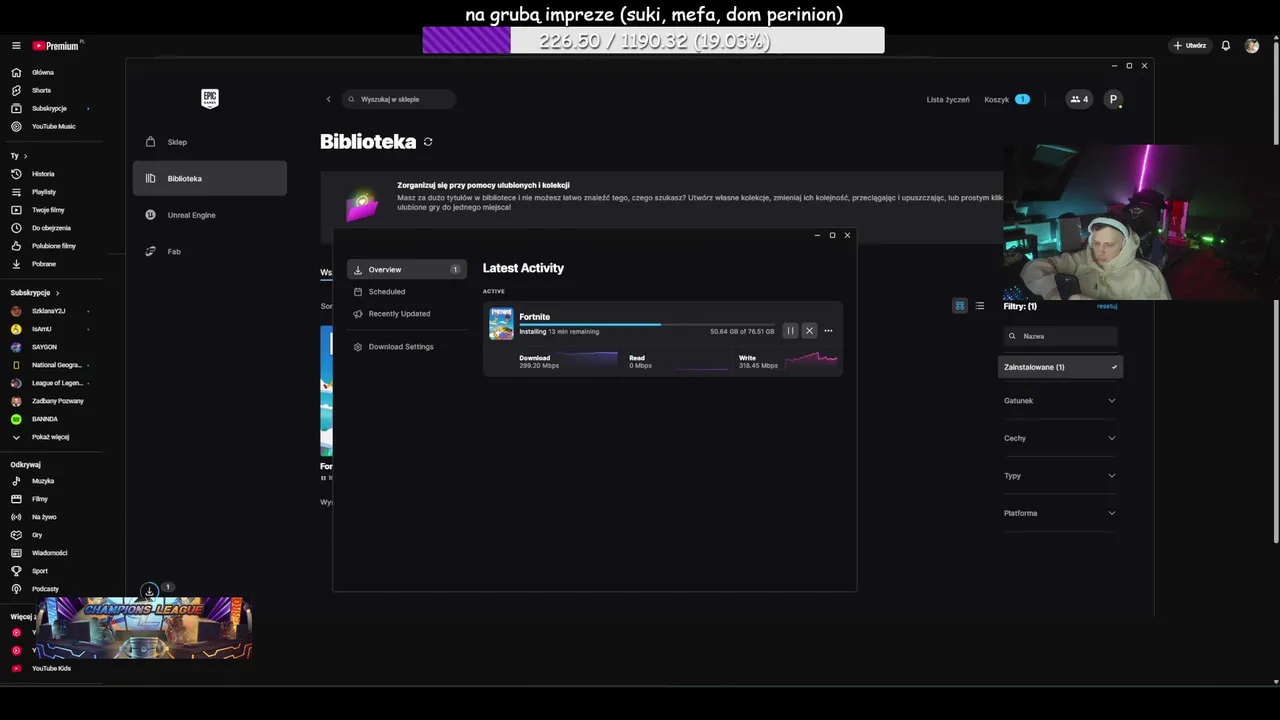Image resolution: width=1280 pixels, height=720 pixels.
Task: Open YouTube account avatar
Action: (x=1252, y=46)
